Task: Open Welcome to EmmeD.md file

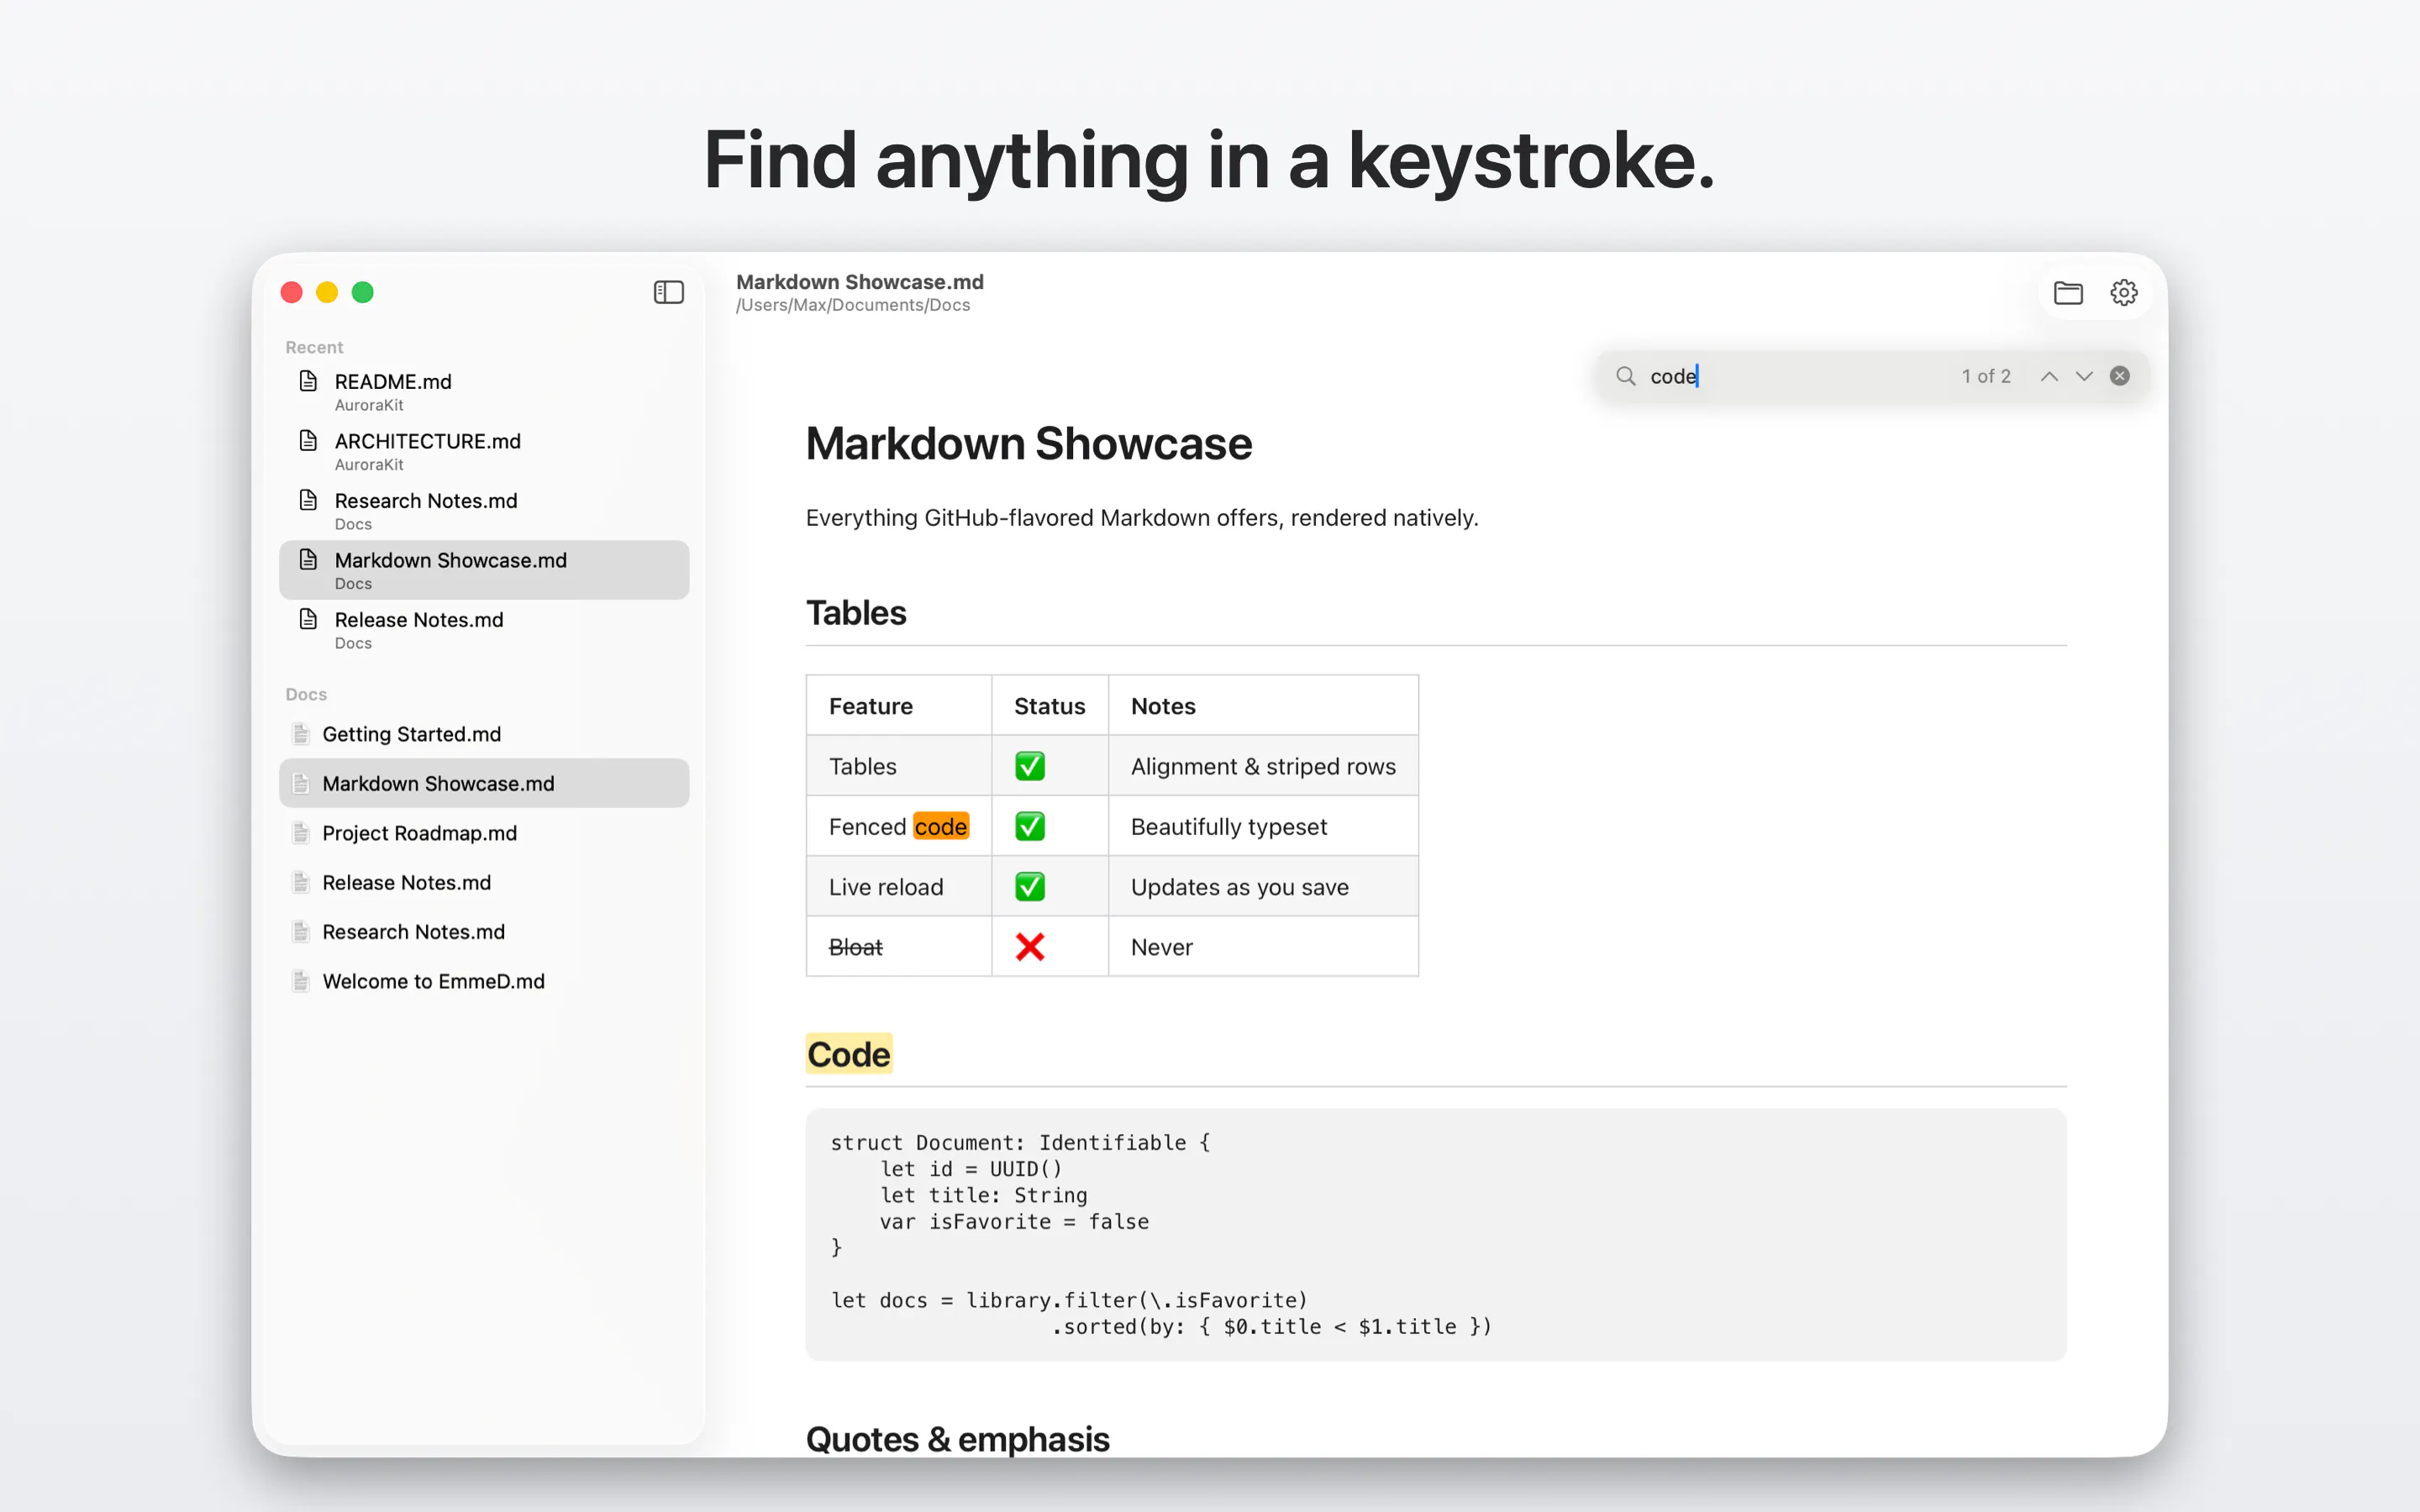Action: click(x=484, y=981)
